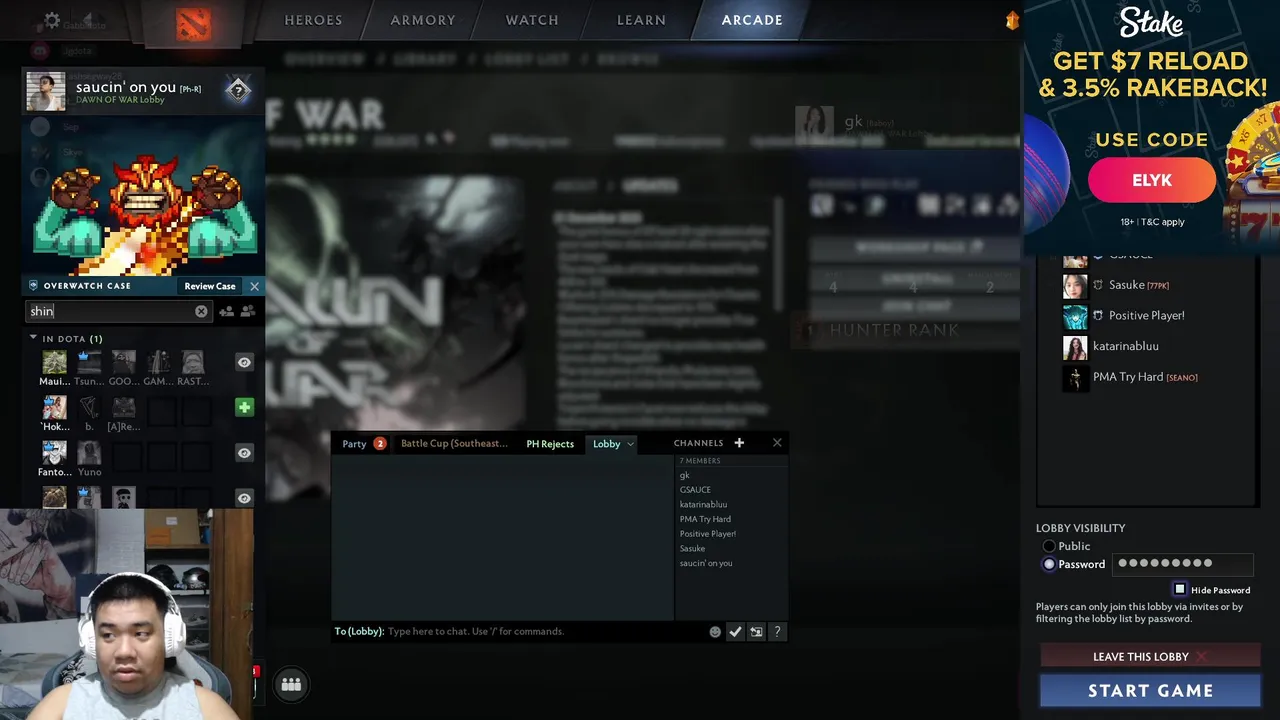The width and height of the screenshot is (1280, 720).
Task: Switch to the Battle Cup chat tab
Action: pos(454,444)
